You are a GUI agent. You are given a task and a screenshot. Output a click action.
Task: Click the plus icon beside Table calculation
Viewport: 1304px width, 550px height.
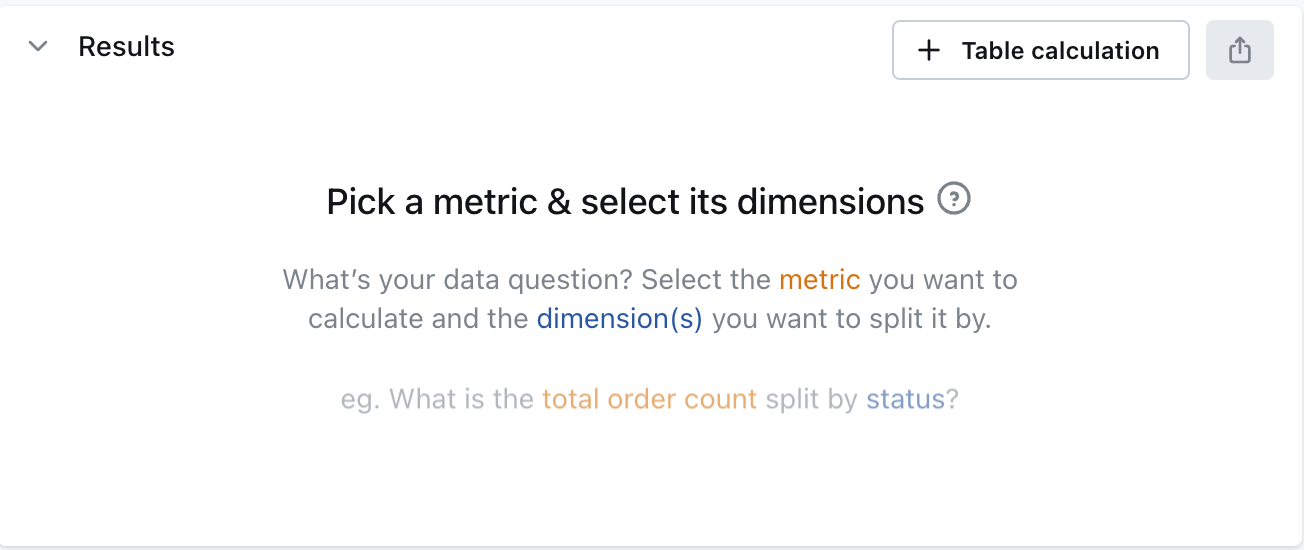point(929,50)
